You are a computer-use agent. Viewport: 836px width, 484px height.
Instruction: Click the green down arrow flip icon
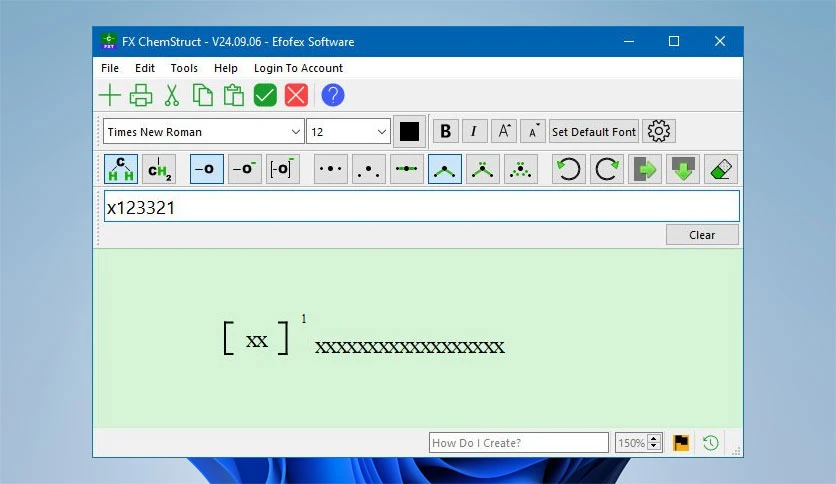pos(682,169)
